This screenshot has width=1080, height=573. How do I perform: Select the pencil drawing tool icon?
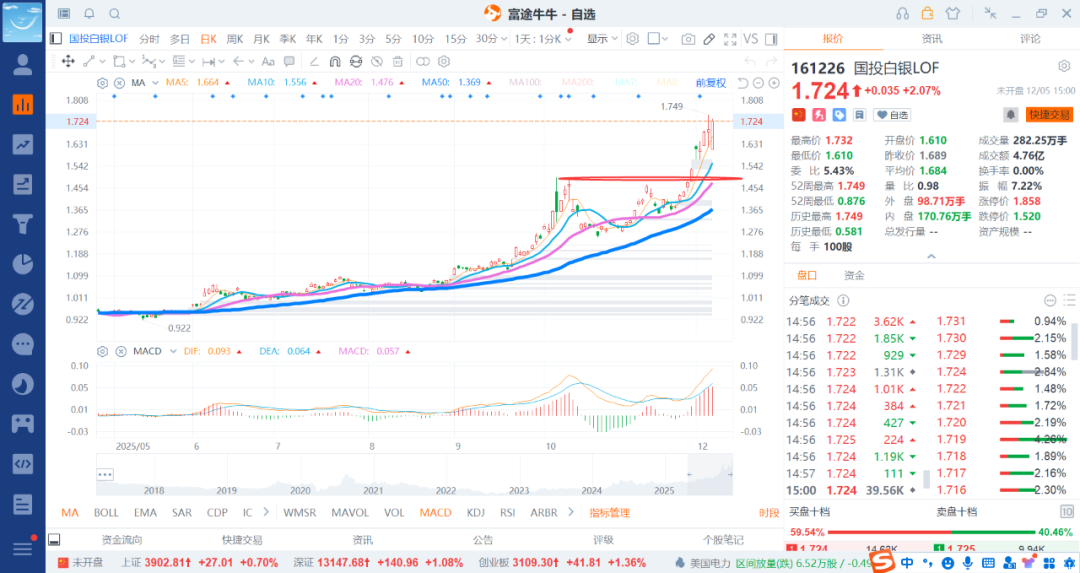(709, 39)
